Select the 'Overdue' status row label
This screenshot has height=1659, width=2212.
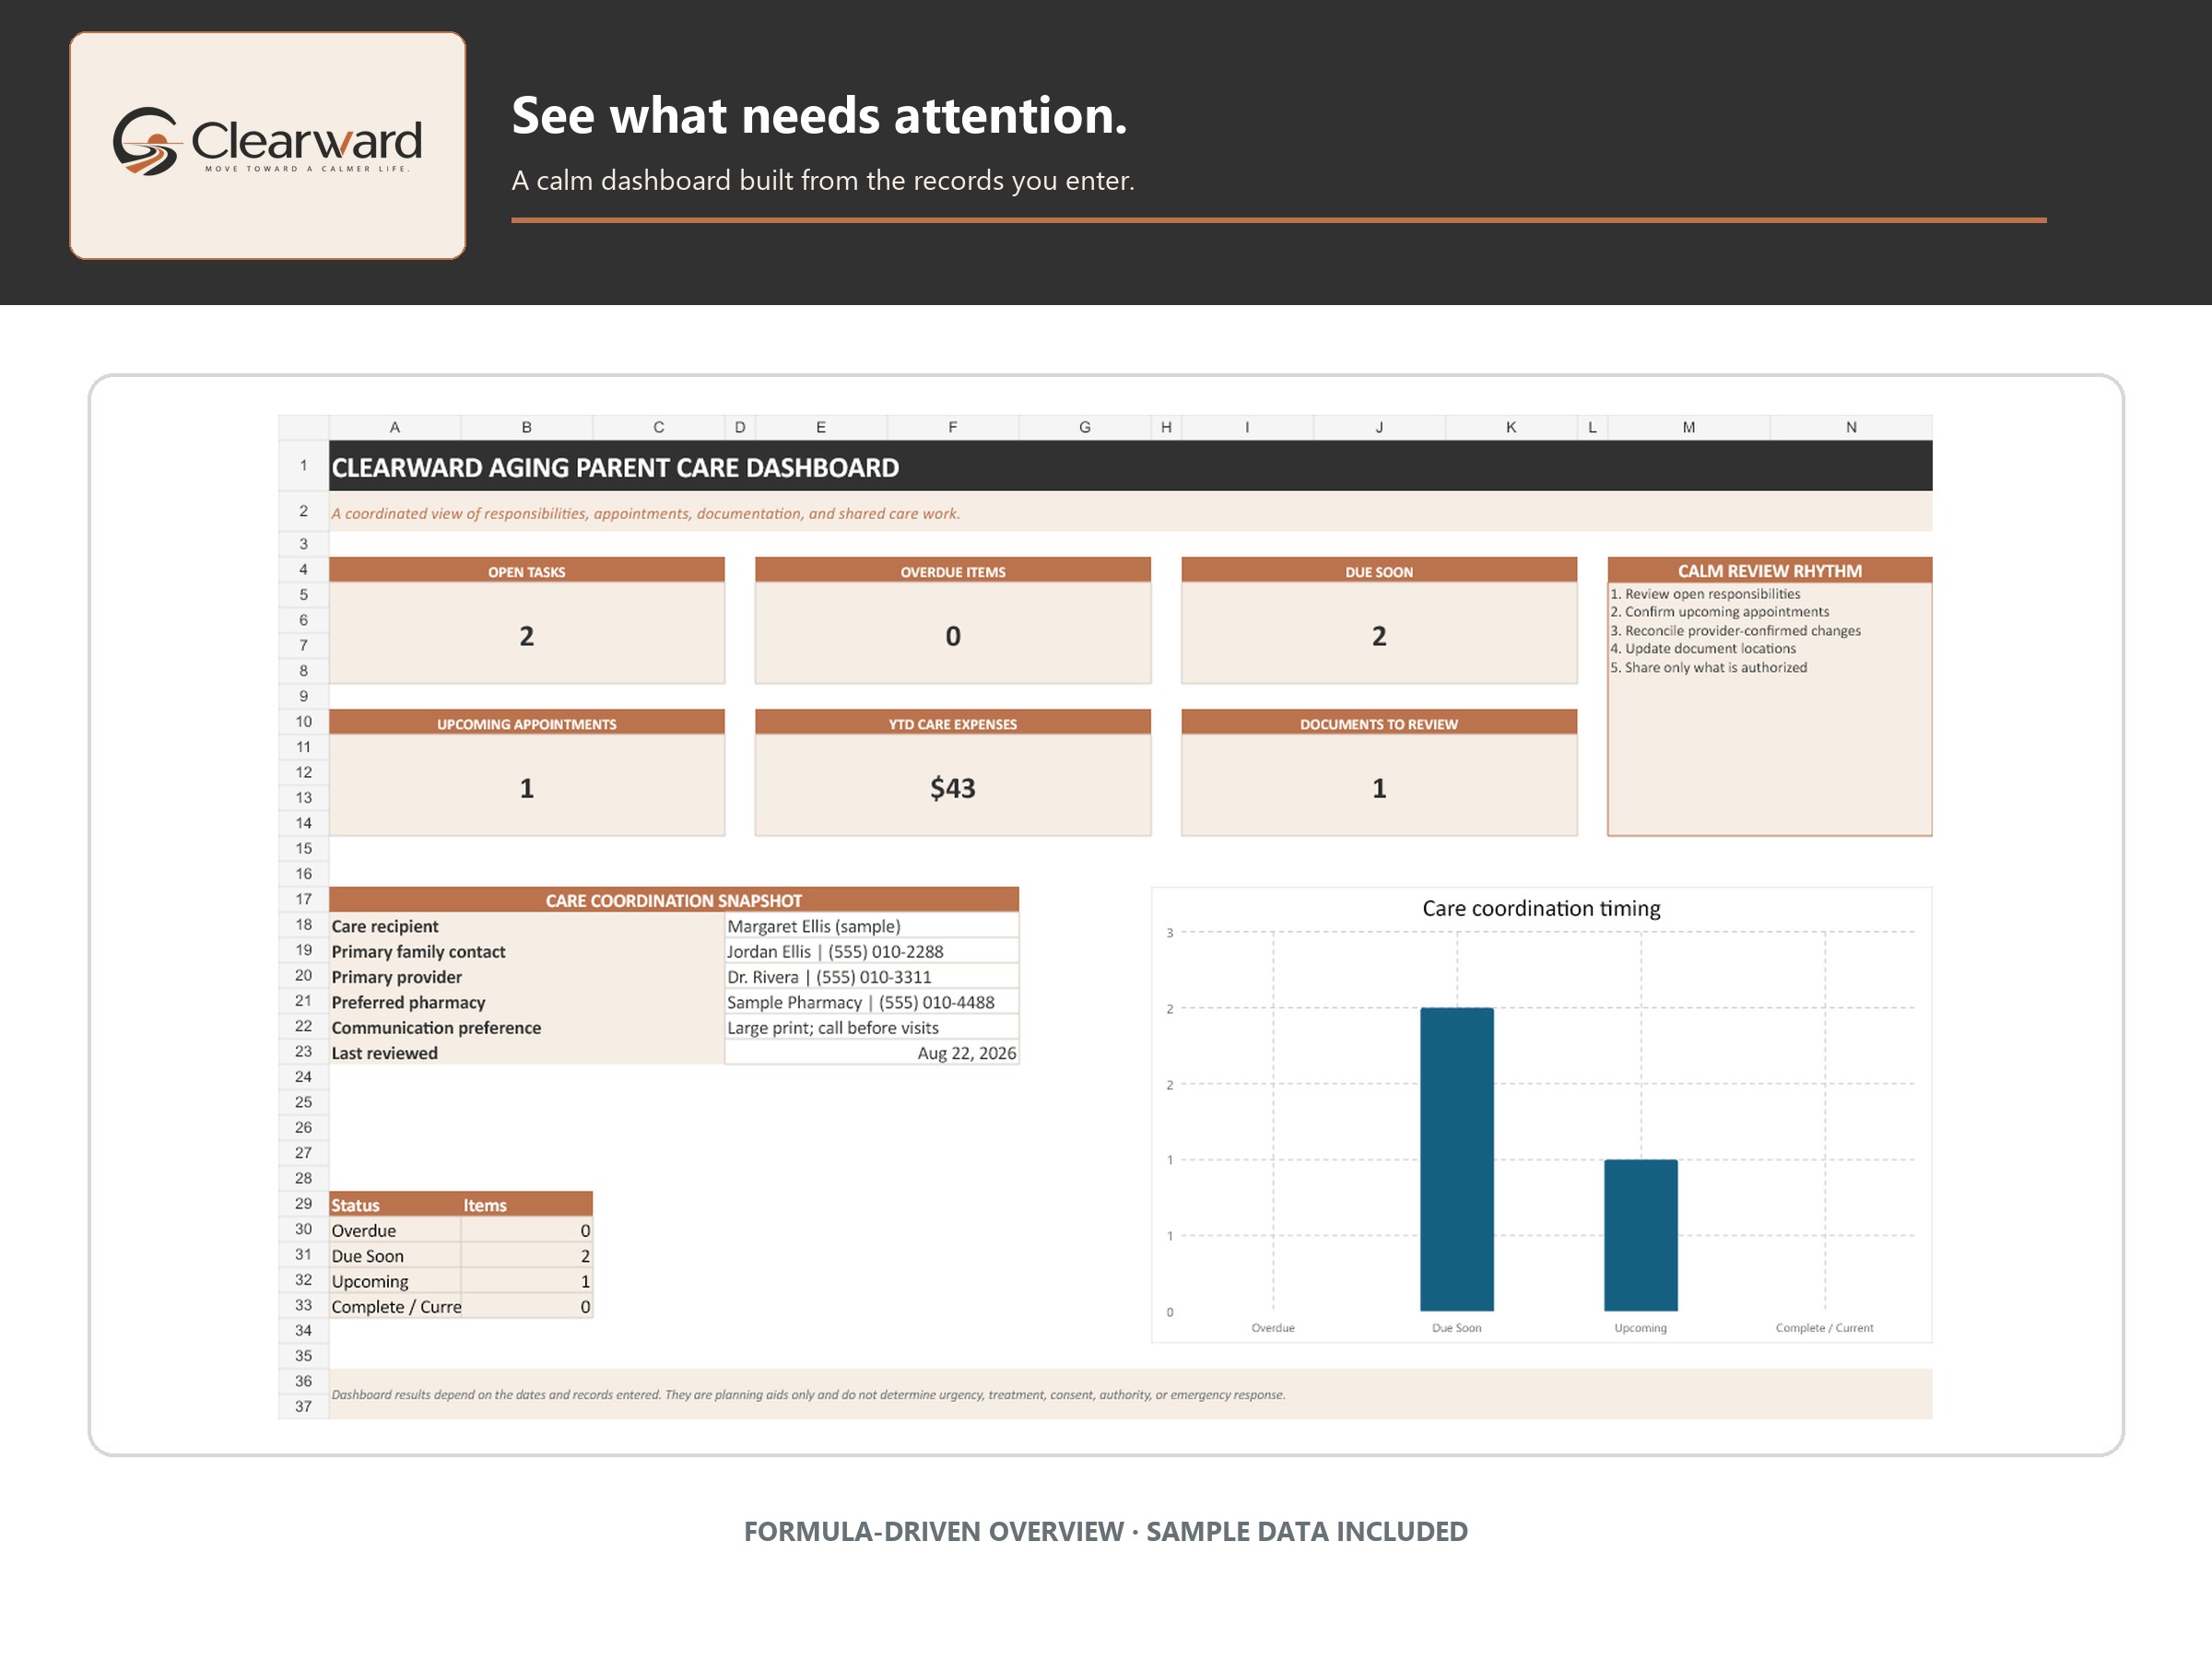click(395, 1230)
